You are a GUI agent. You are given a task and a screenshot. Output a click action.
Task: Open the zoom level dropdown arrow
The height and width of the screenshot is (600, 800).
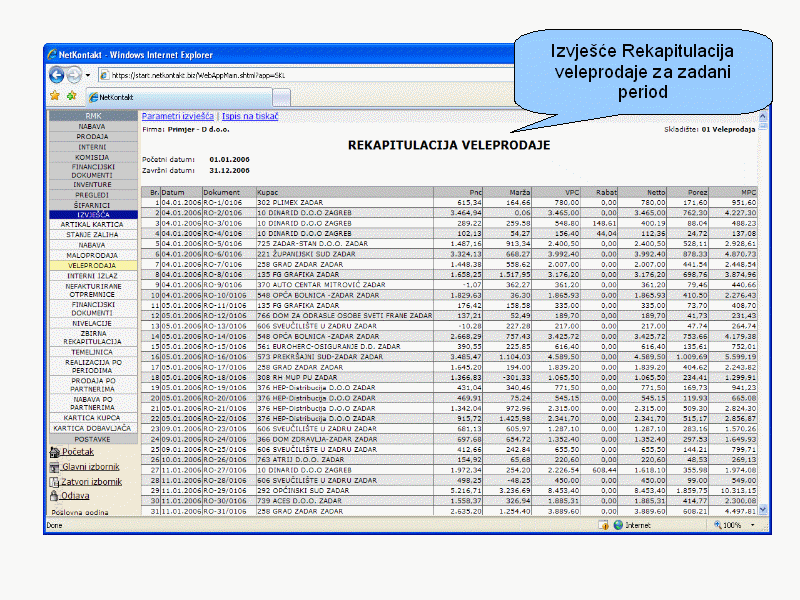click(753, 525)
